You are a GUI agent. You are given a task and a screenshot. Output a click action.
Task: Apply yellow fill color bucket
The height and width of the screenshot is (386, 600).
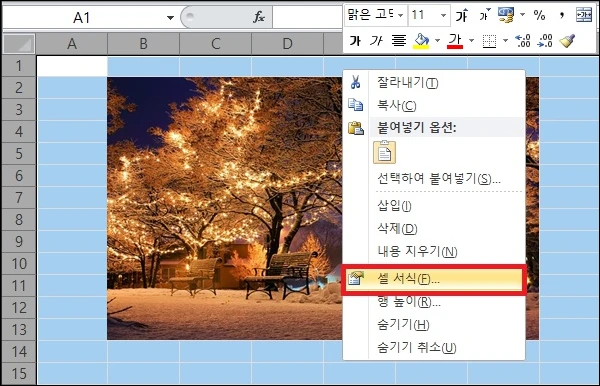pyautogui.click(x=421, y=41)
